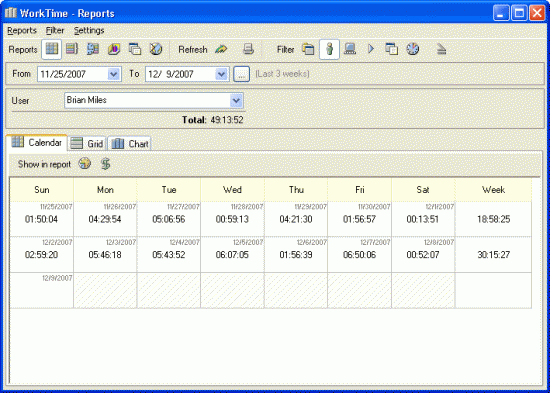Click the 01:50:04 cell

click(x=42, y=219)
